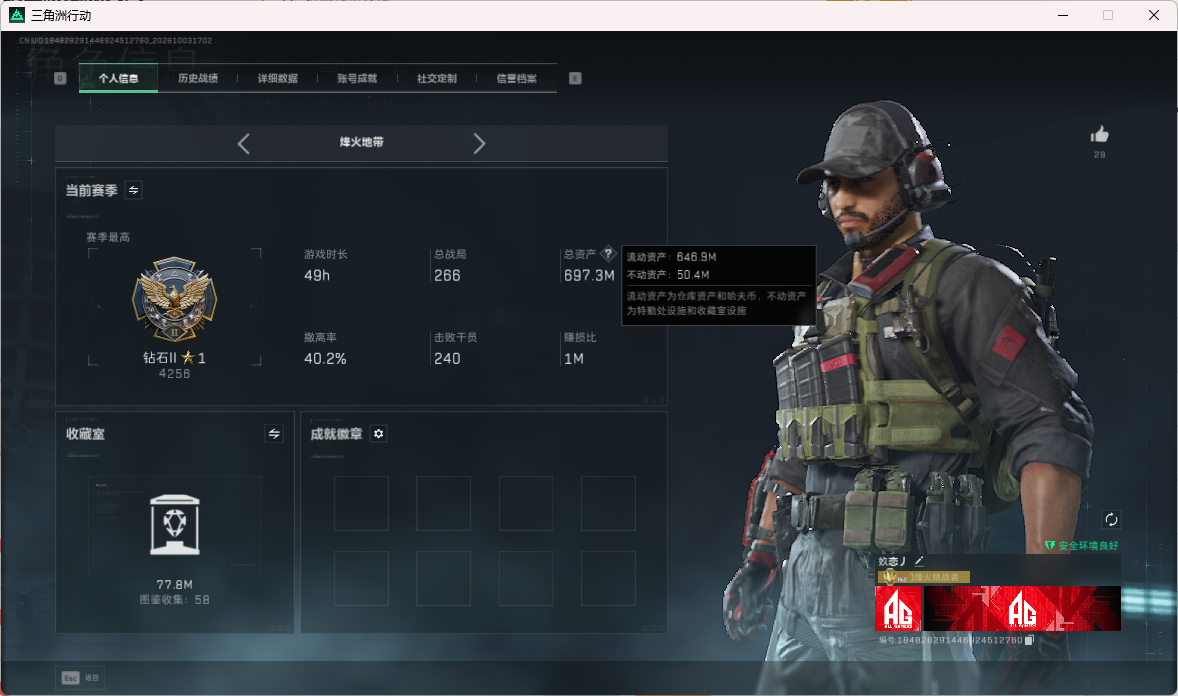Switch to the 历史战绩 tab
Viewport: 1178px width, 696px height.
(198, 78)
